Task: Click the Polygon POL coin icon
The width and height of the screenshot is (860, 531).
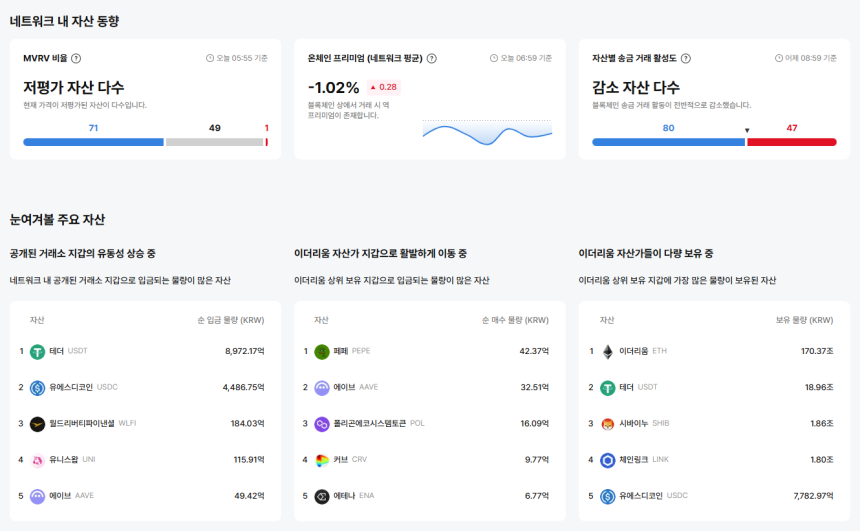Action: (321, 424)
